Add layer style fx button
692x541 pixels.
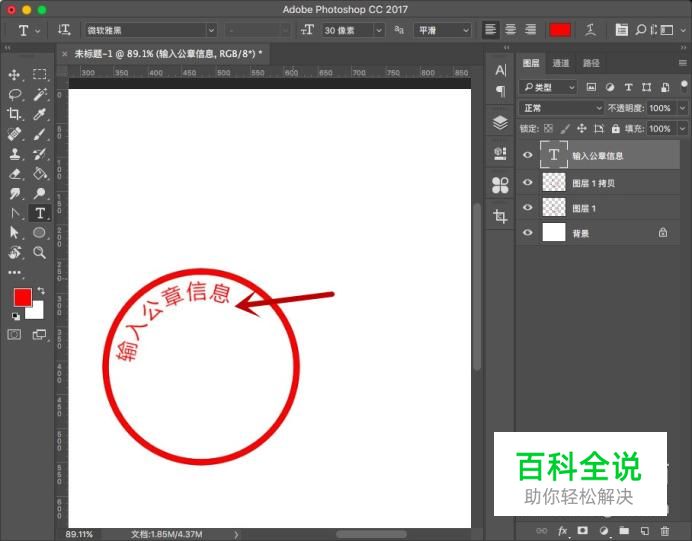pyautogui.click(x=562, y=530)
